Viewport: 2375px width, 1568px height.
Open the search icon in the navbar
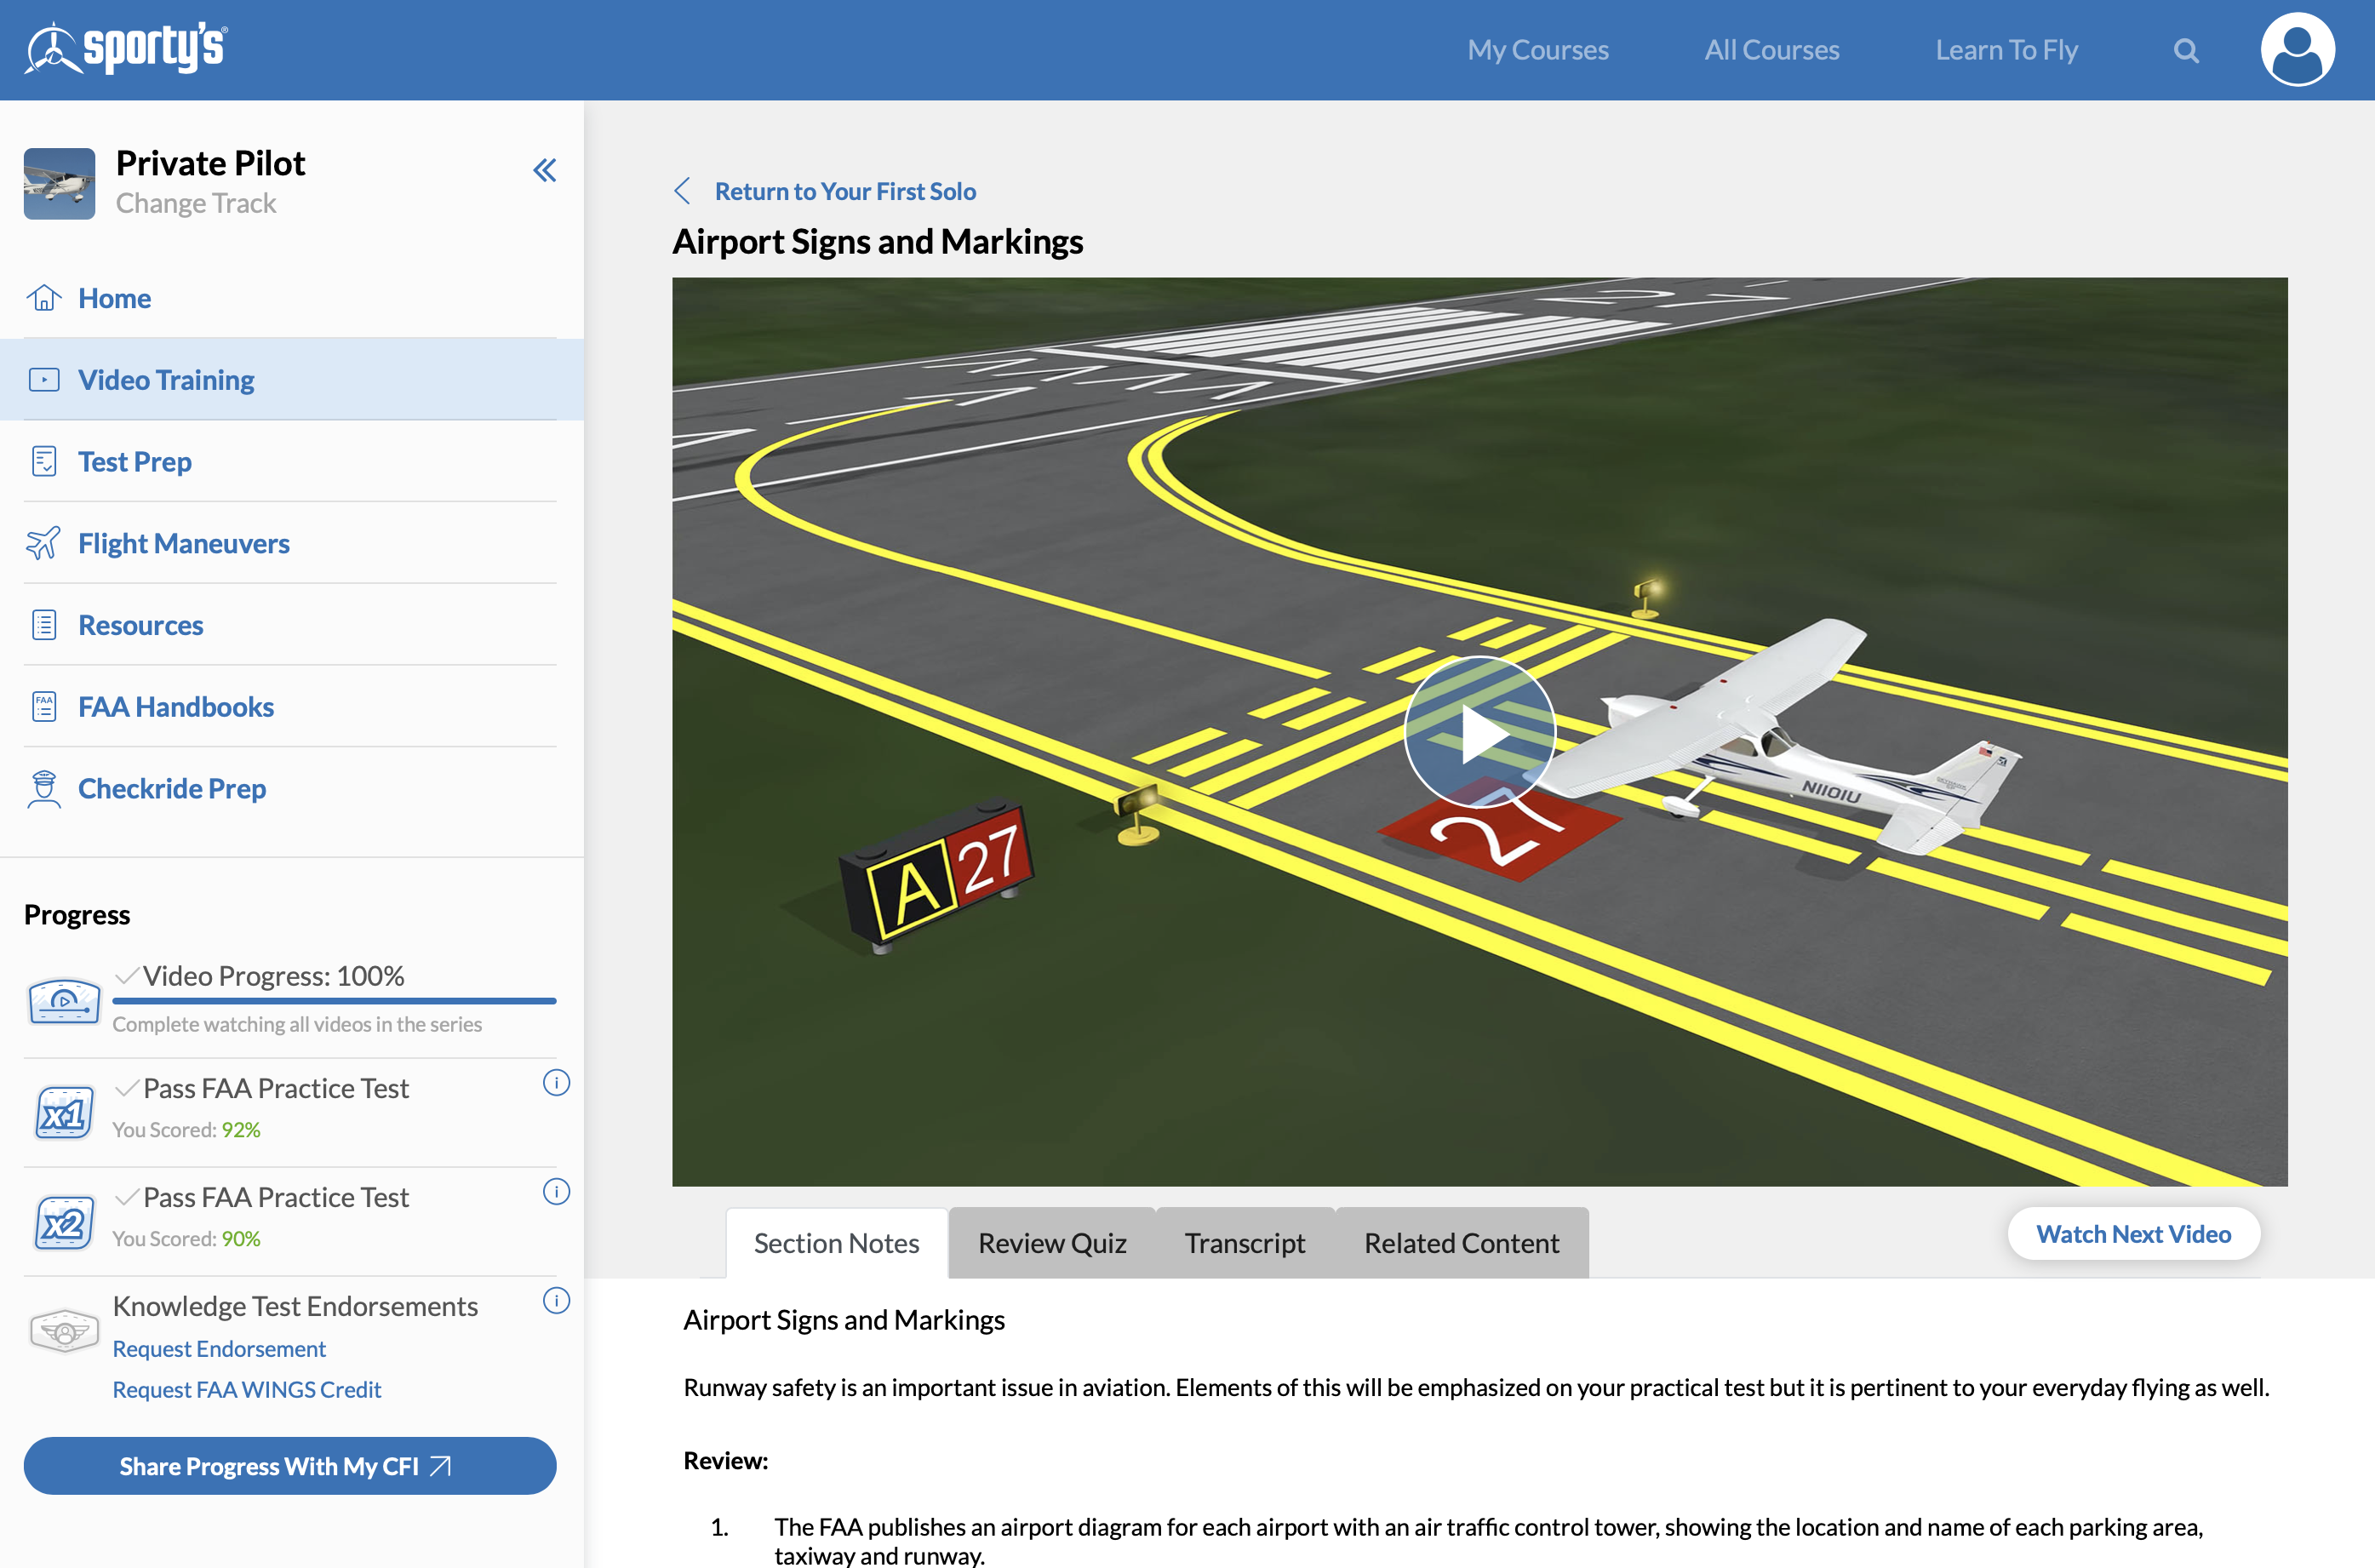coord(2186,49)
